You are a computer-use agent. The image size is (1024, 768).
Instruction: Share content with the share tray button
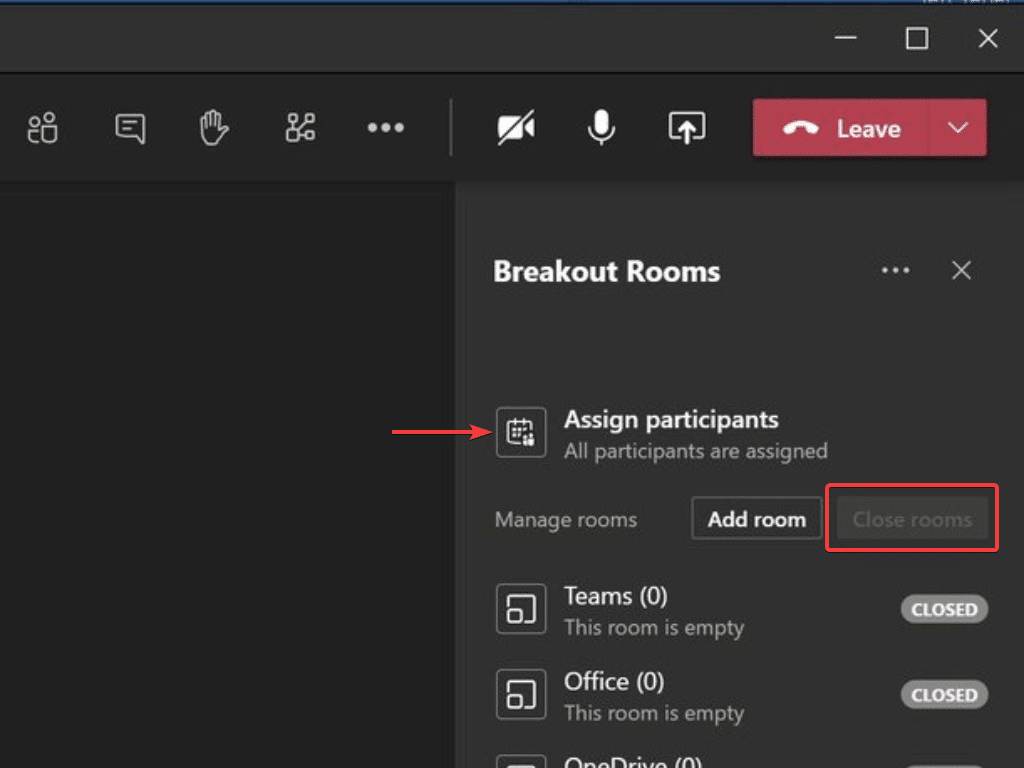(686, 128)
